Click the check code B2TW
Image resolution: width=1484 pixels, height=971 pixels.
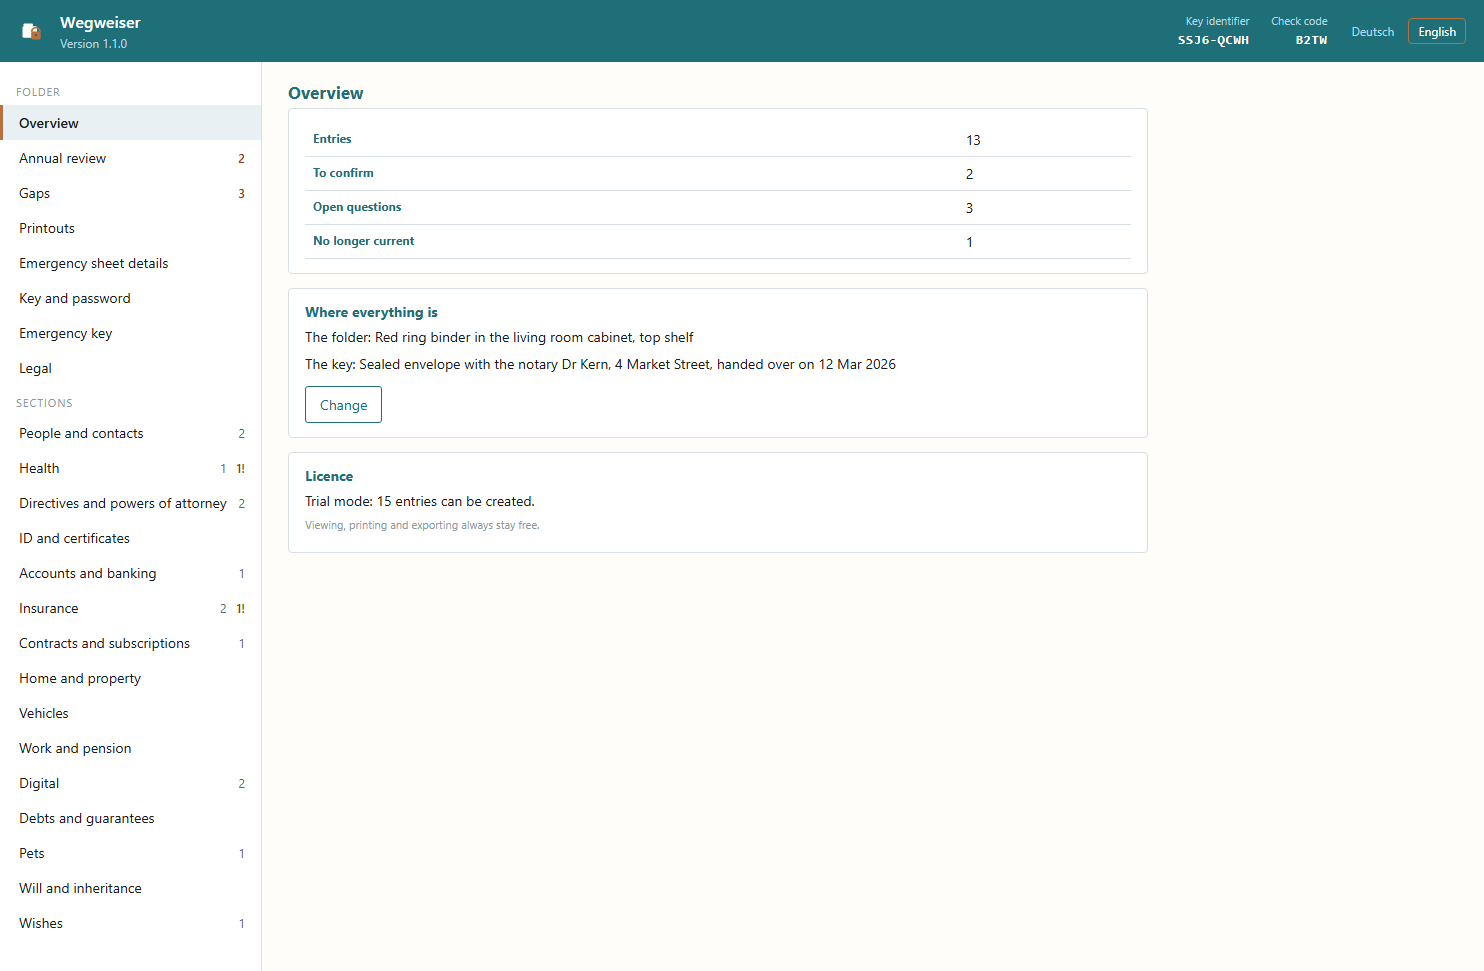[x=1311, y=40]
